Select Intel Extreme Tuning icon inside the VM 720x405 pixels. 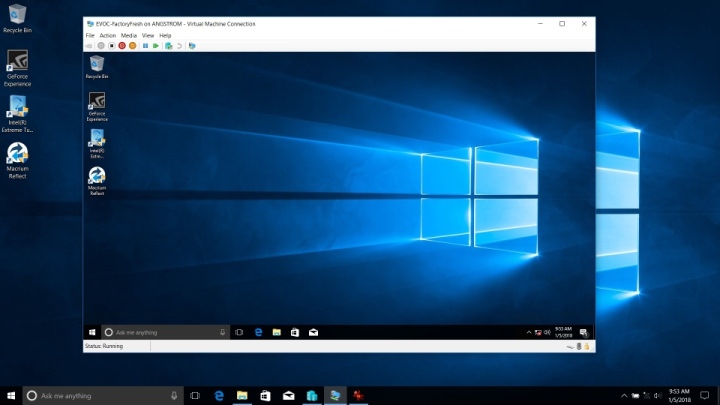point(97,144)
